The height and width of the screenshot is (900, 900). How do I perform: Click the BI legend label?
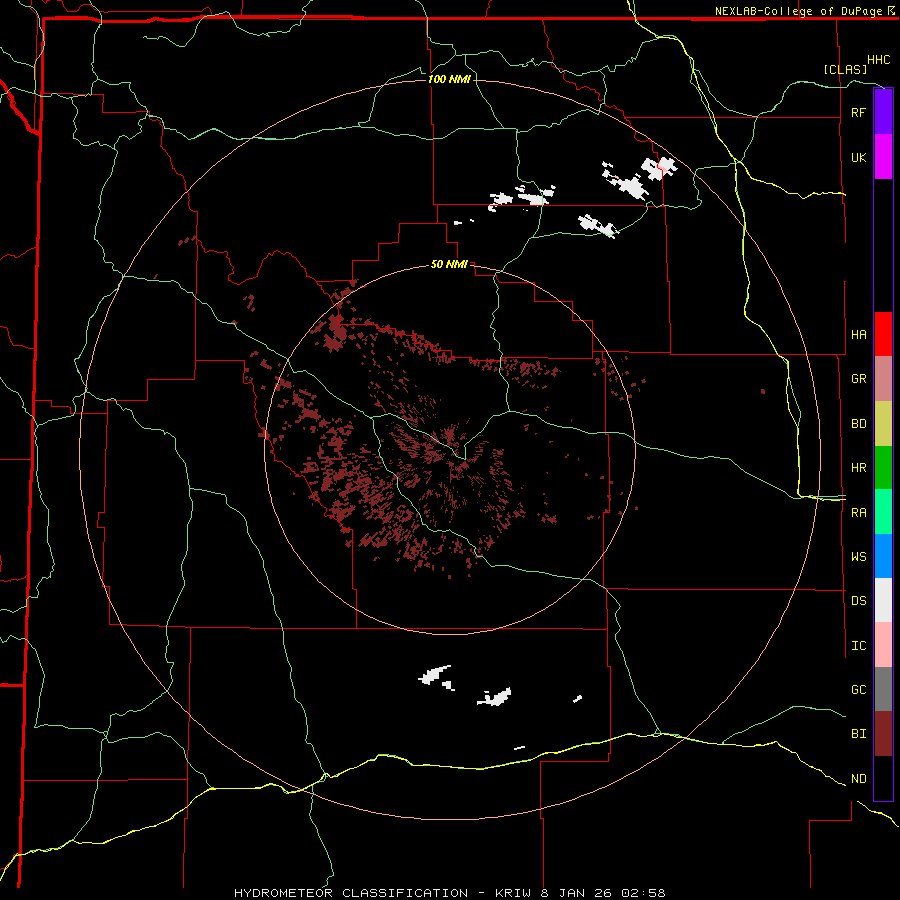(858, 734)
